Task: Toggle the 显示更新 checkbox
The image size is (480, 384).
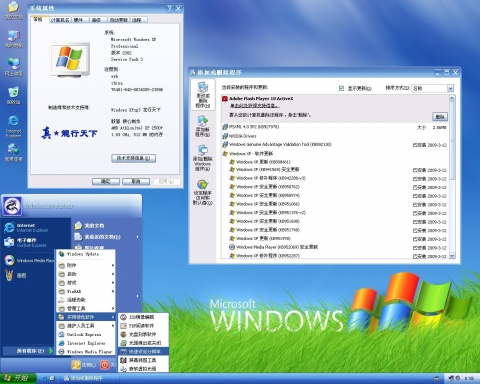Action: click(341, 88)
